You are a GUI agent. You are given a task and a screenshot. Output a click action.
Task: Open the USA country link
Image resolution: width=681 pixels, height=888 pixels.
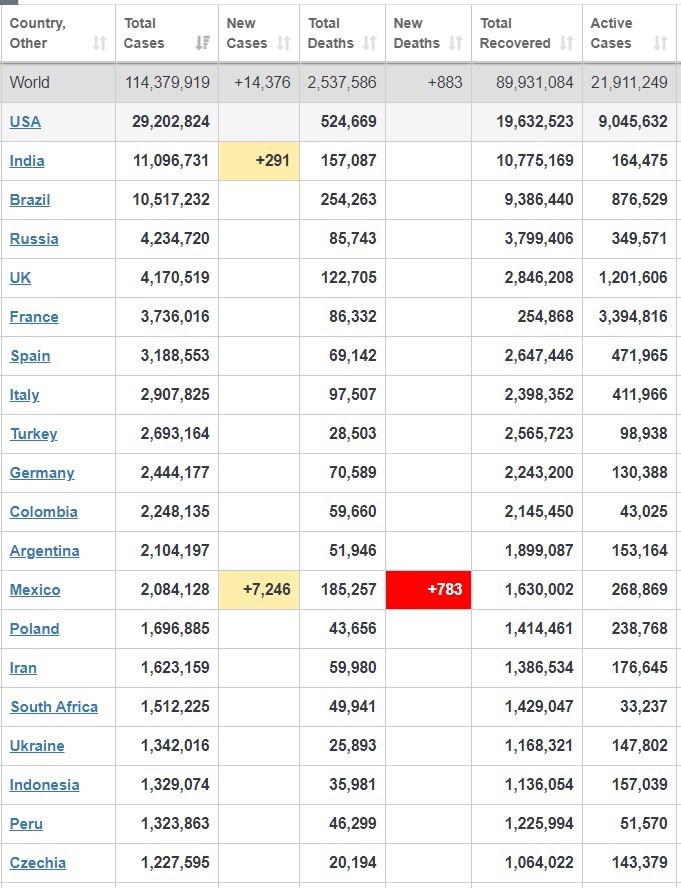click(25, 121)
